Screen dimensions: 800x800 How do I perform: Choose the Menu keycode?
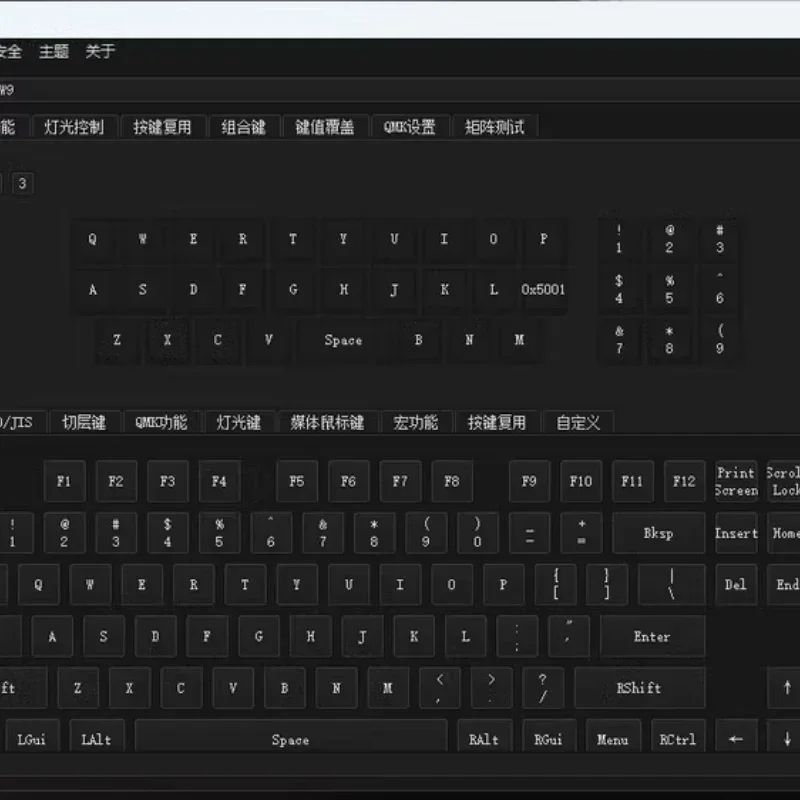point(612,740)
